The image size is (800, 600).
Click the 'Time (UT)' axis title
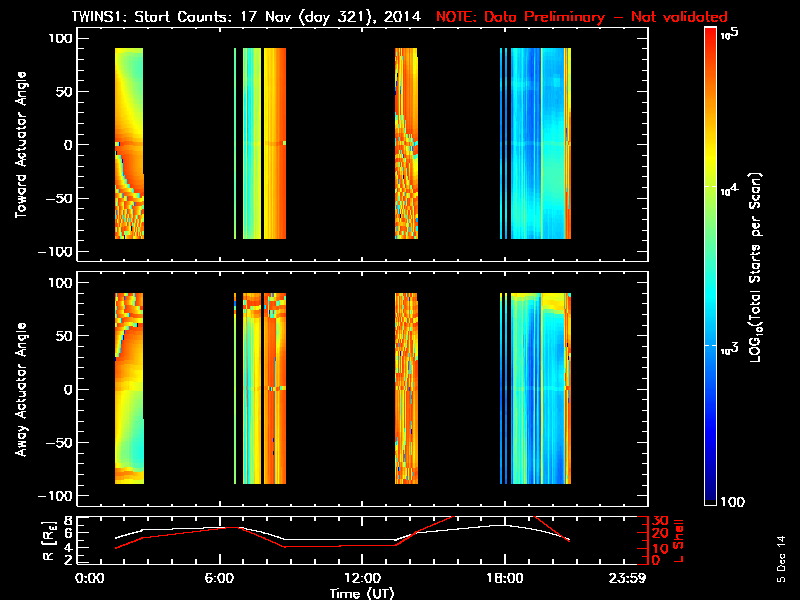click(362, 593)
